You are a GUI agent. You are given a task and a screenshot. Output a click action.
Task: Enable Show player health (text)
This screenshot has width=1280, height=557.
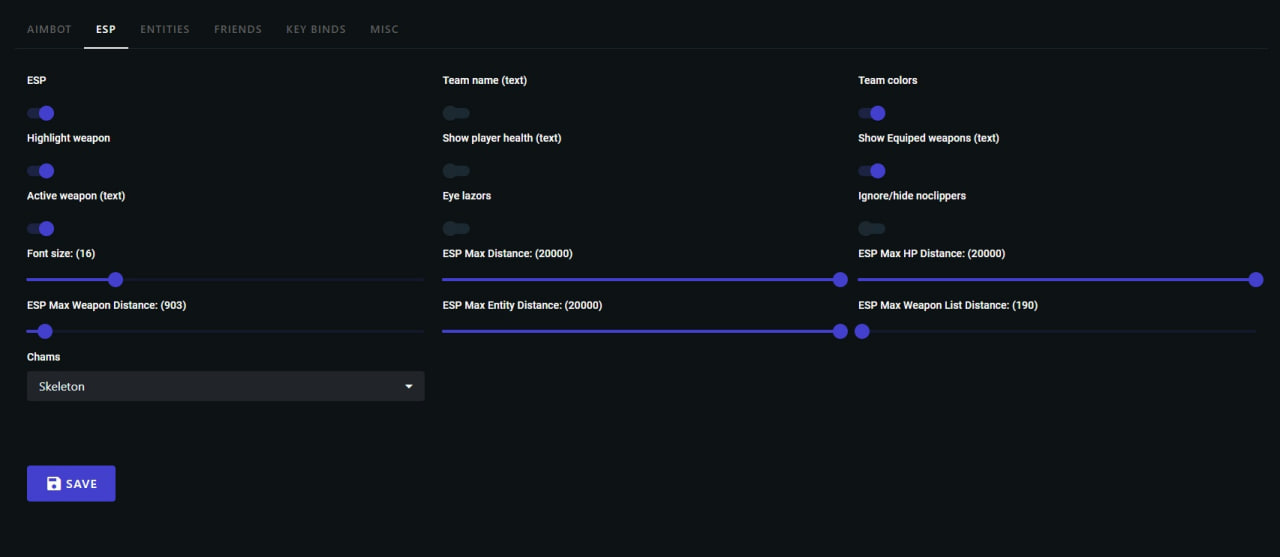coord(456,171)
